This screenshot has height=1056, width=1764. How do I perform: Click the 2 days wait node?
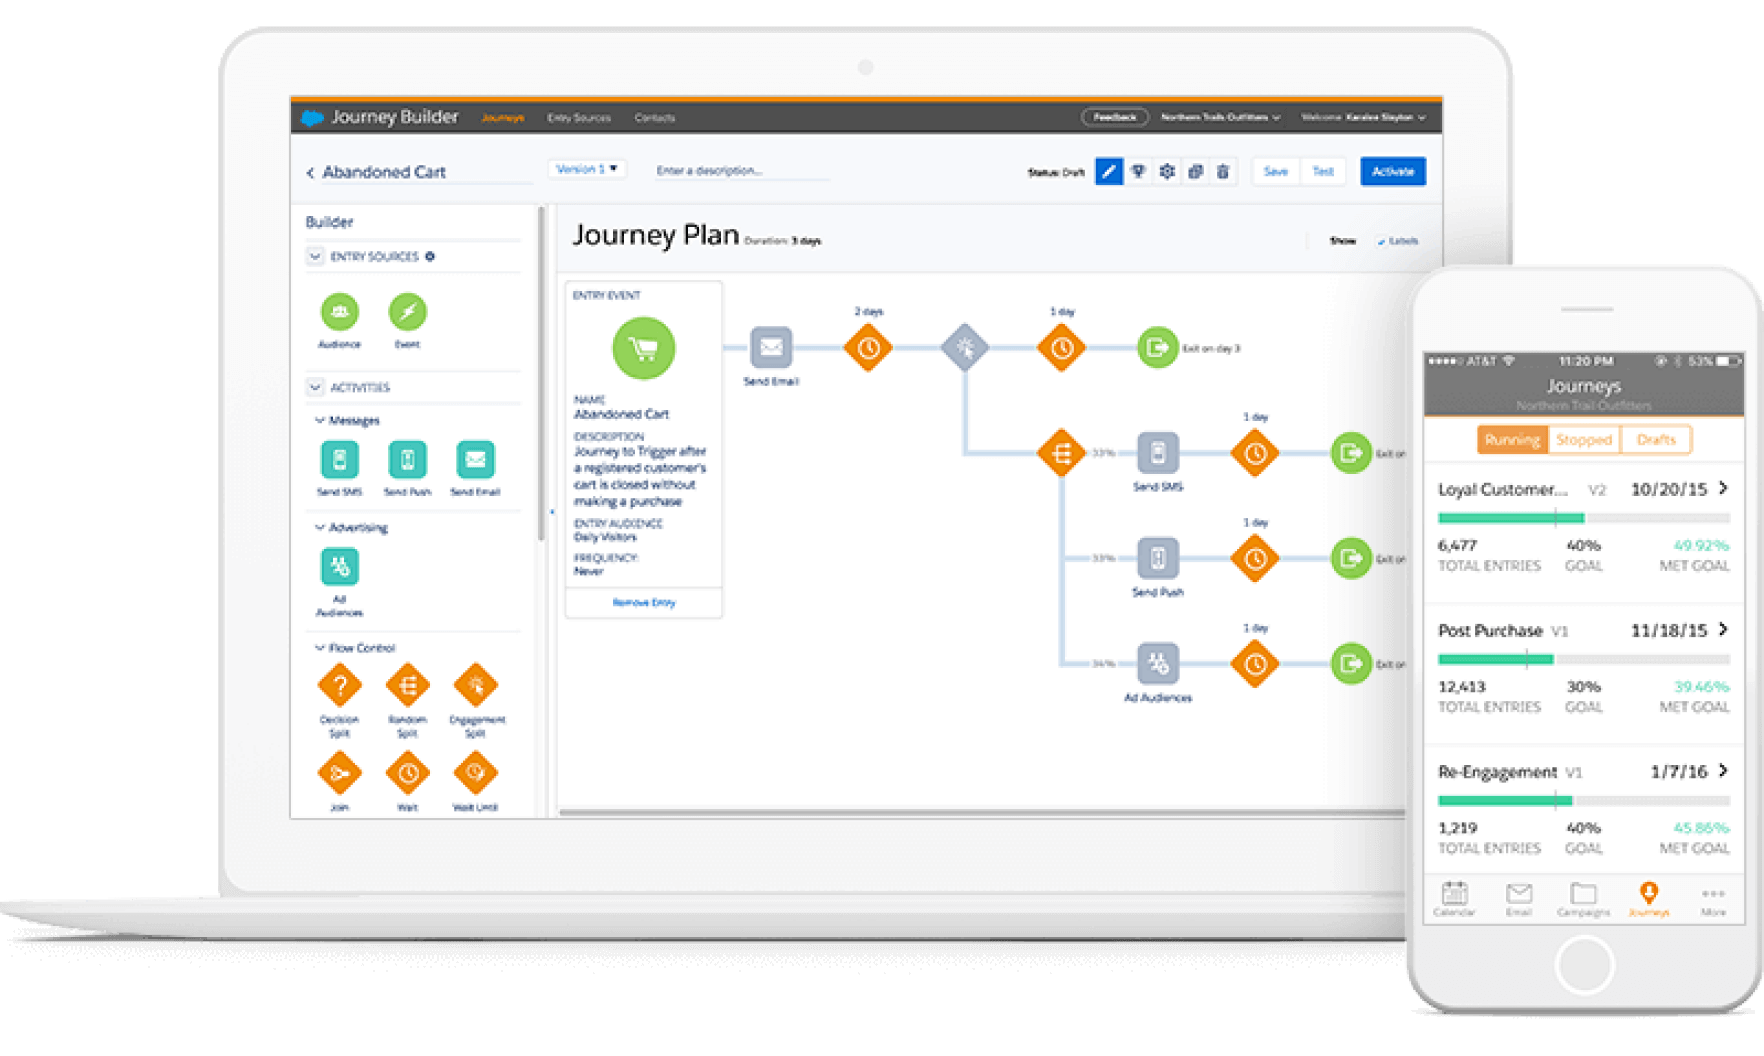[x=868, y=348]
